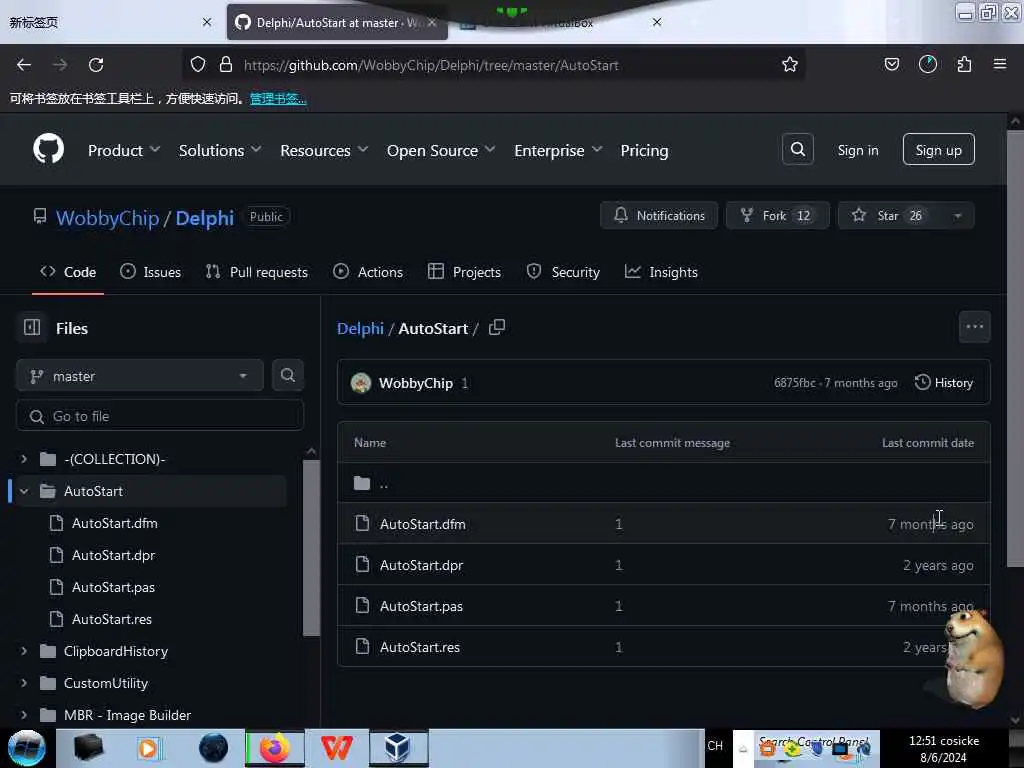Click the browser back arrow

click(24, 65)
